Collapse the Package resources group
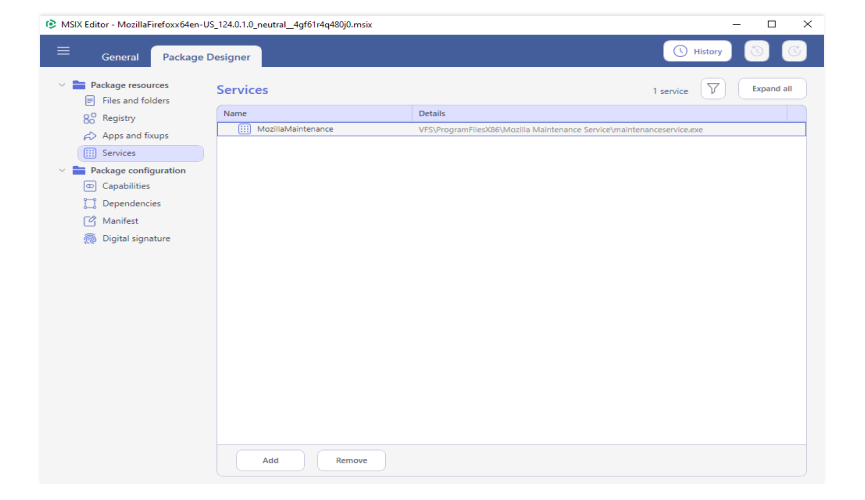This screenshot has width=865, height=500. [x=62, y=85]
